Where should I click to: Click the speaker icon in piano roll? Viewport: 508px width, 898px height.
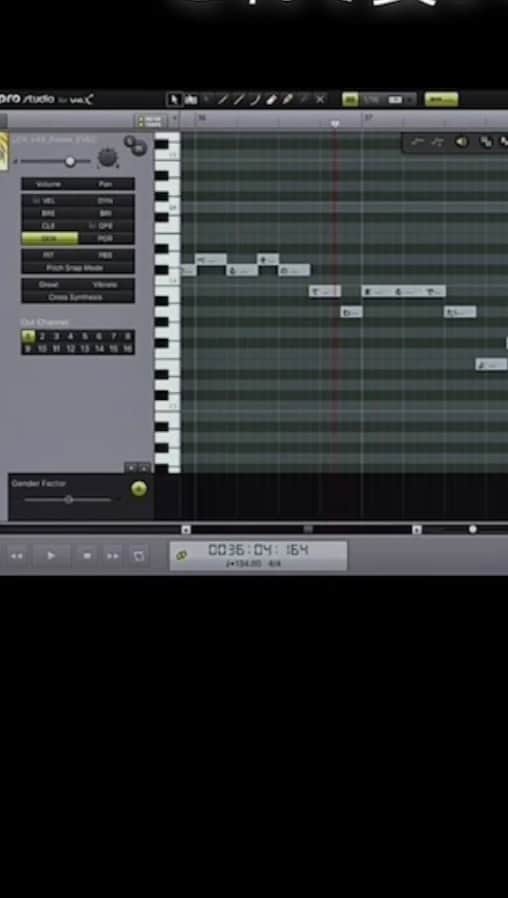tap(462, 142)
